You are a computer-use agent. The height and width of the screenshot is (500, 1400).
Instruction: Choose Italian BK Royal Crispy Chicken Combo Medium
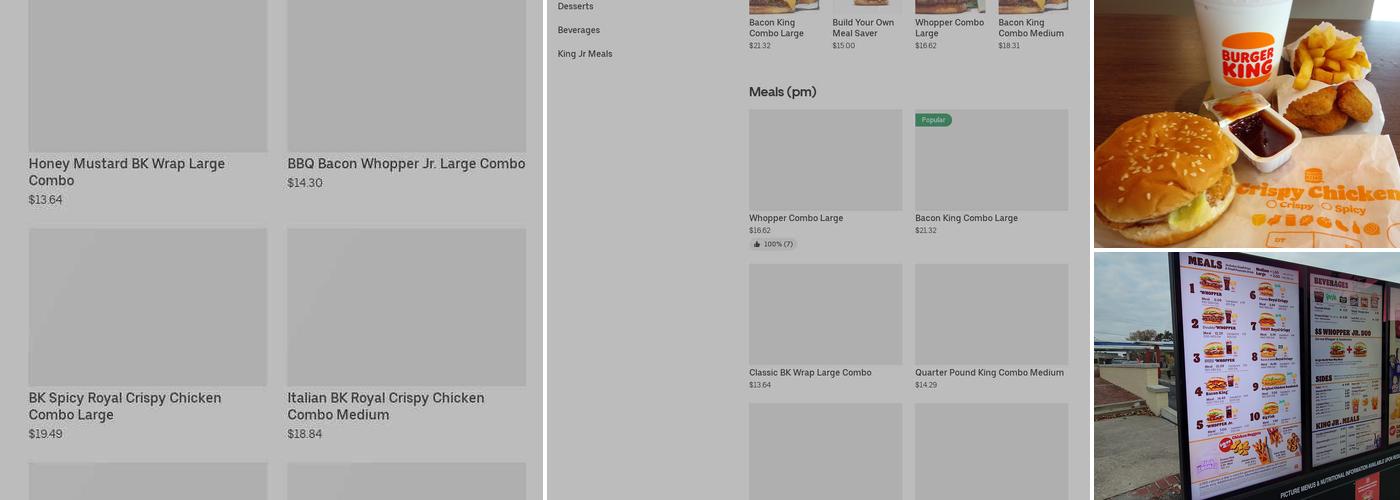tap(386, 406)
